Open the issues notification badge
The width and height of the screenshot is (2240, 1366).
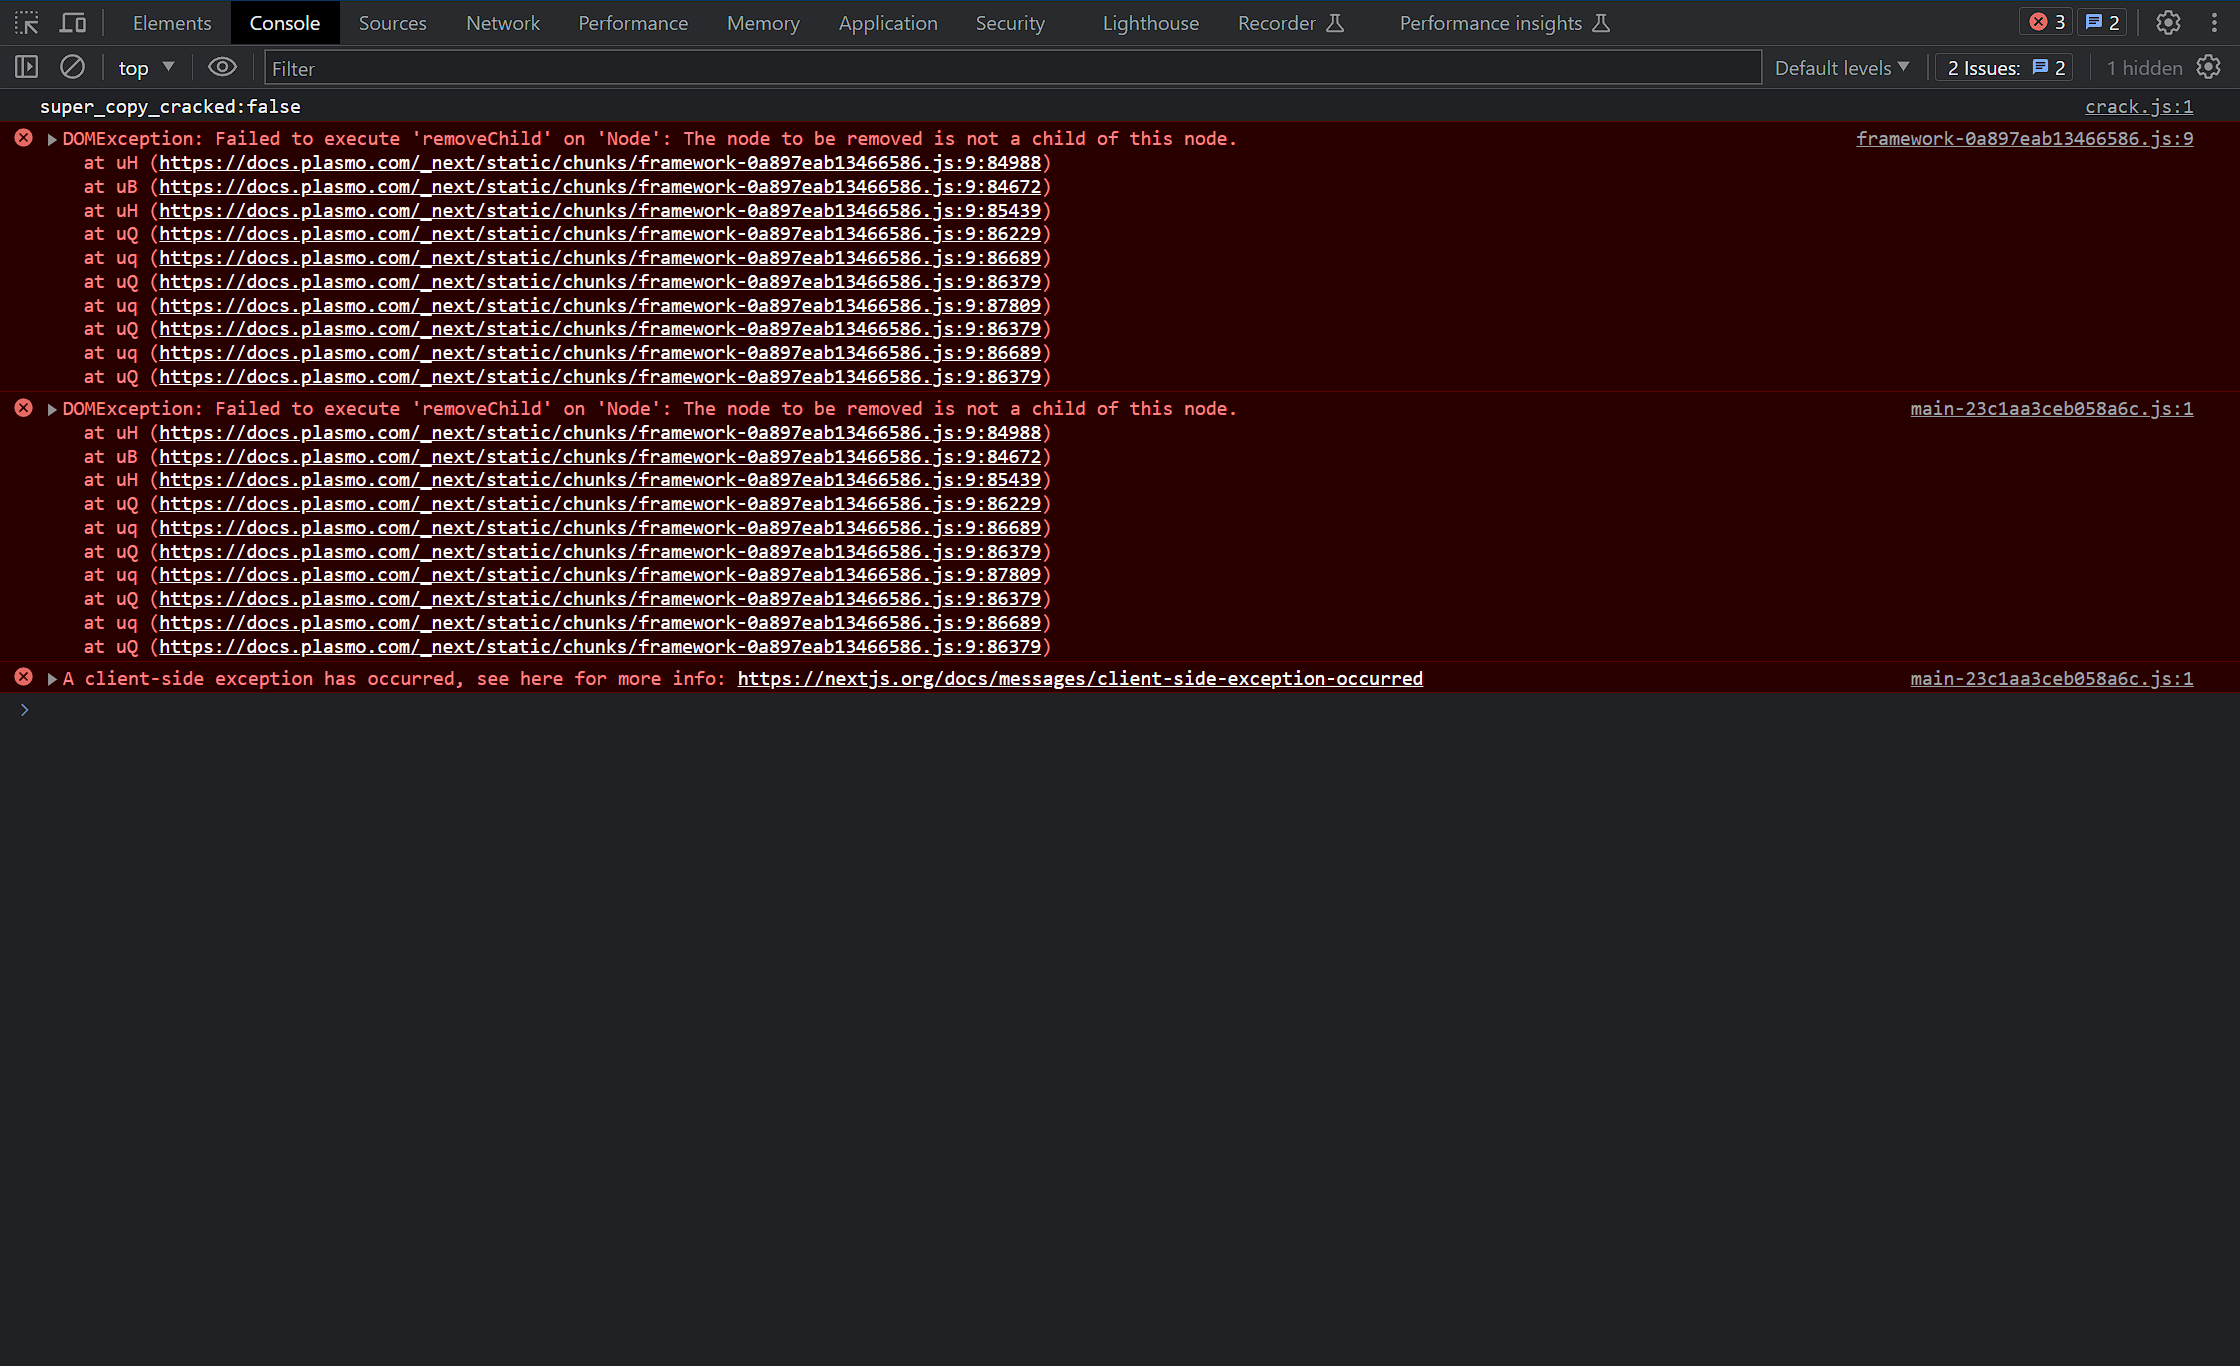[x=2102, y=21]
